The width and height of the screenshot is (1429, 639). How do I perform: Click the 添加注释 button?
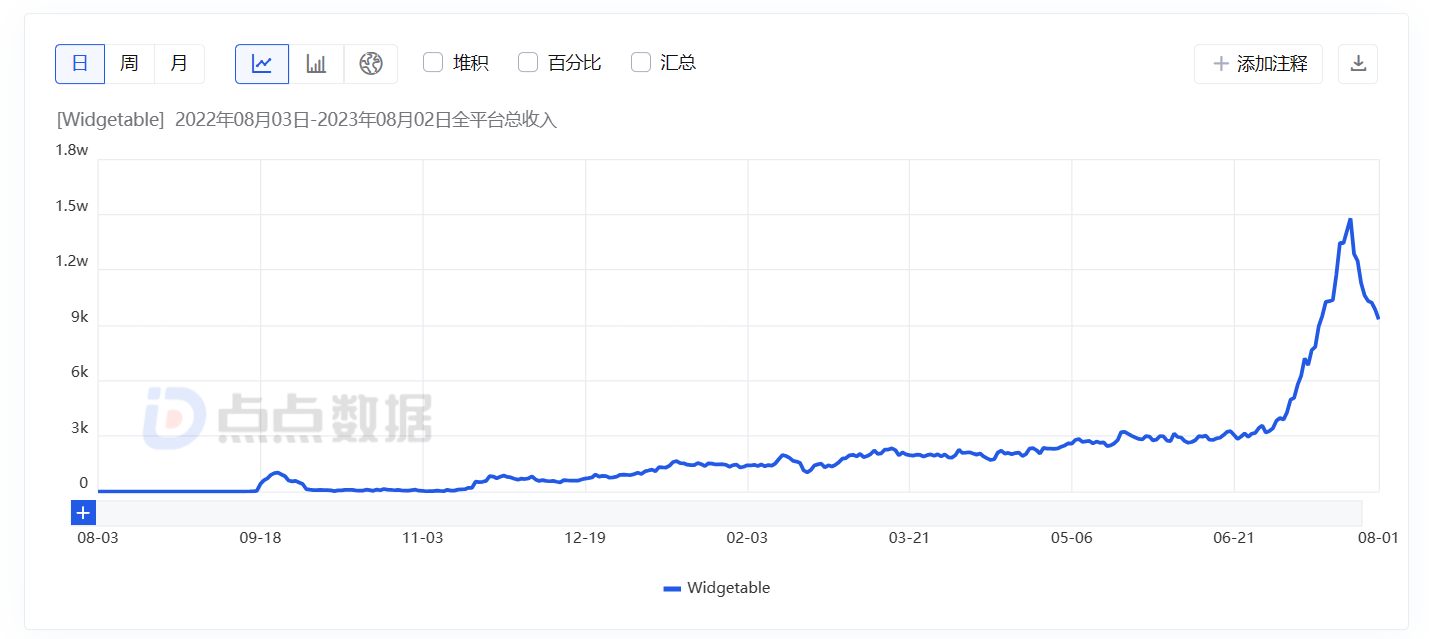1258,64
